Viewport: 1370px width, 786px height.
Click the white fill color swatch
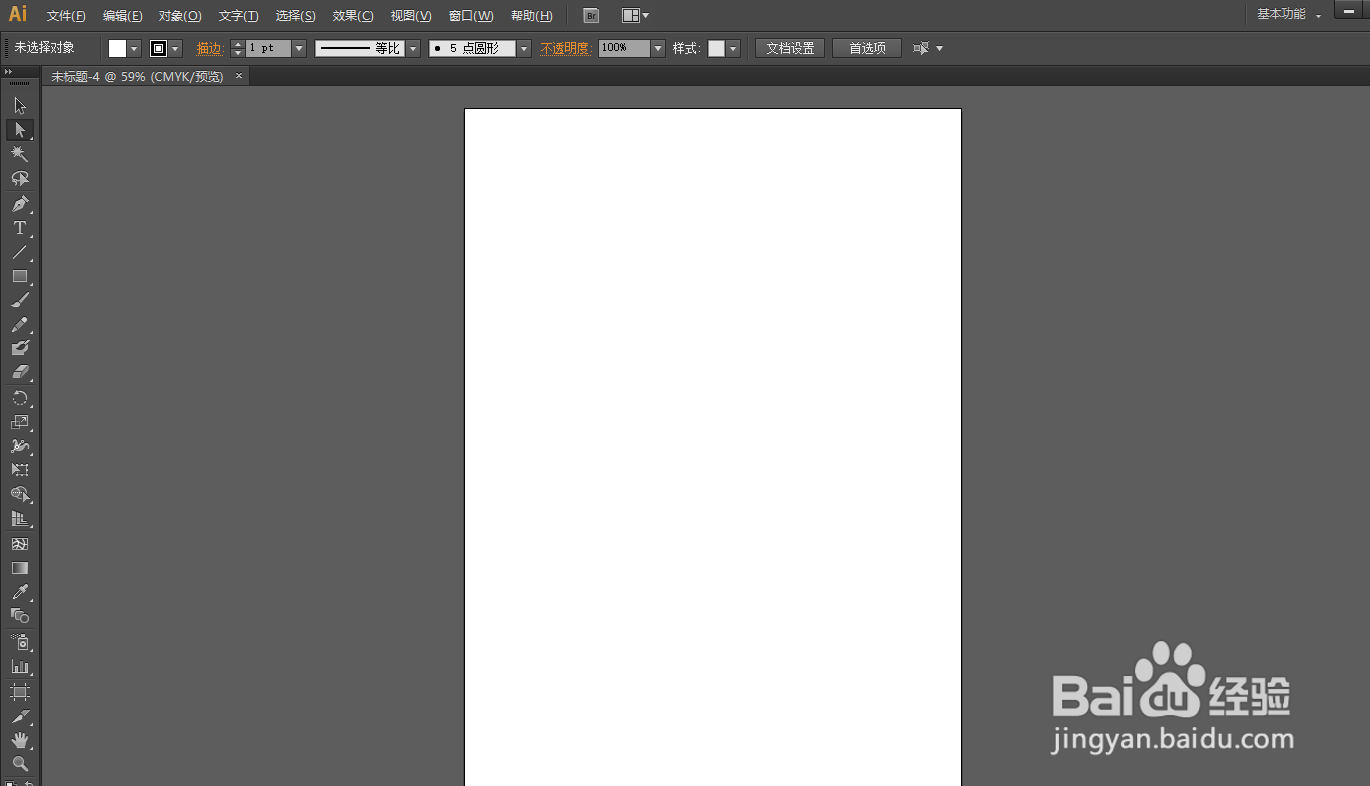coord(118,48)
